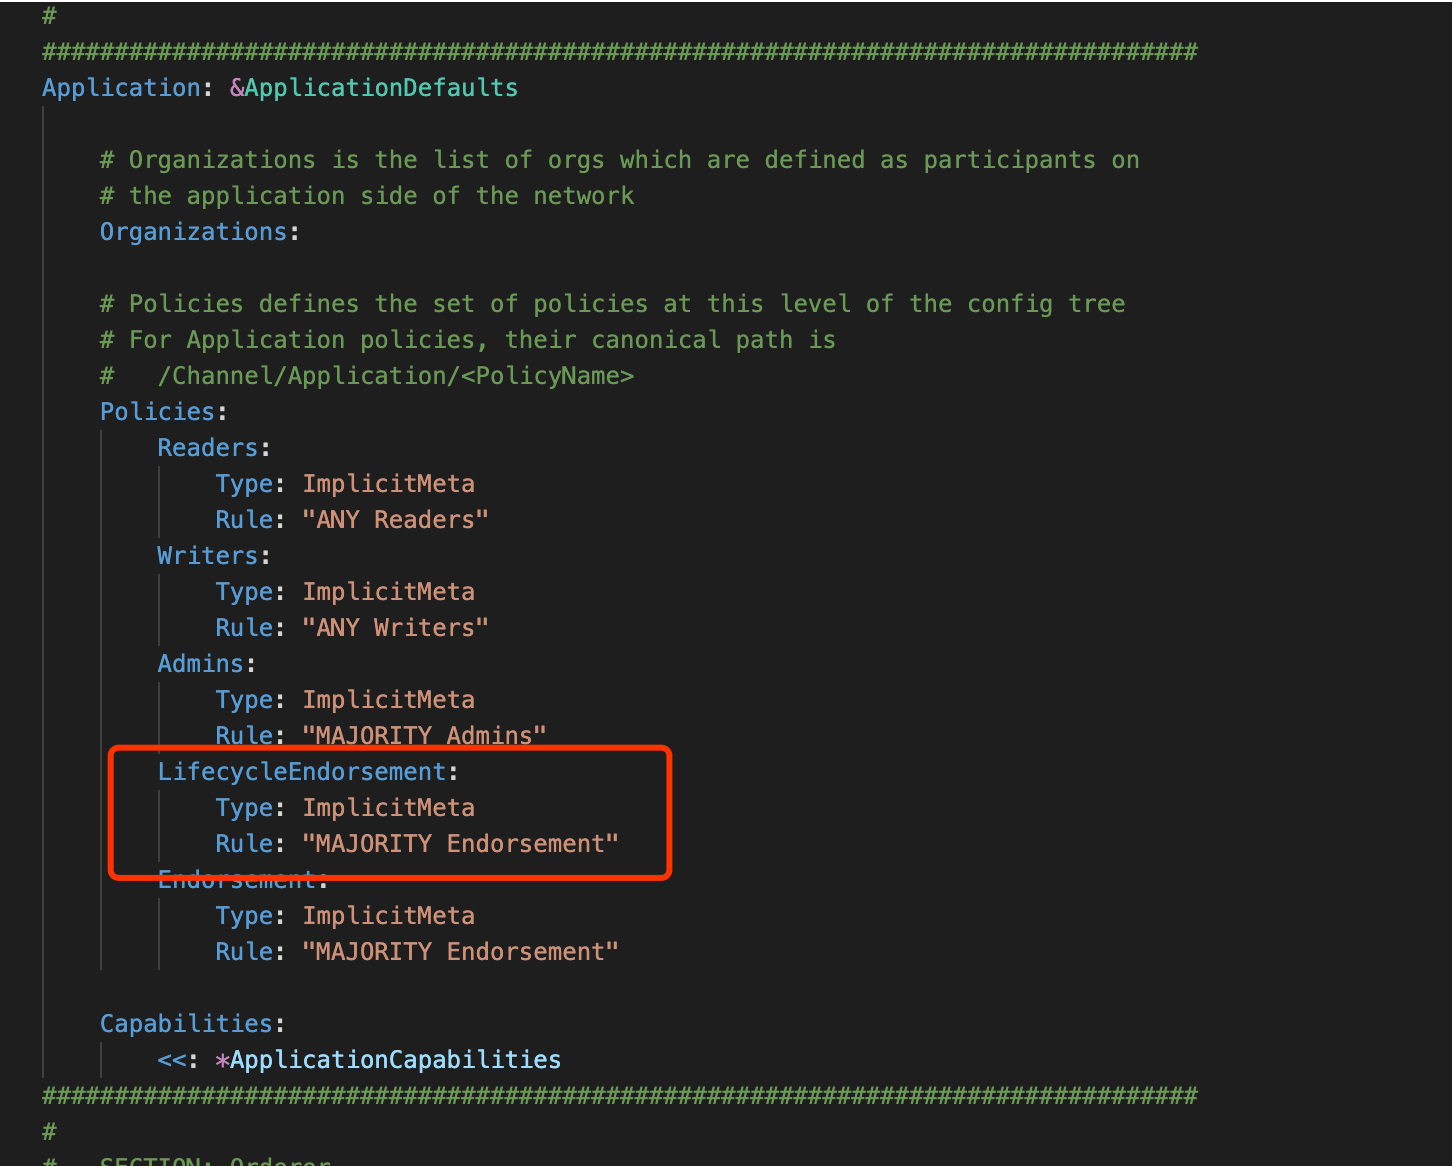Click the 'Application' key at top

point(121,88)
